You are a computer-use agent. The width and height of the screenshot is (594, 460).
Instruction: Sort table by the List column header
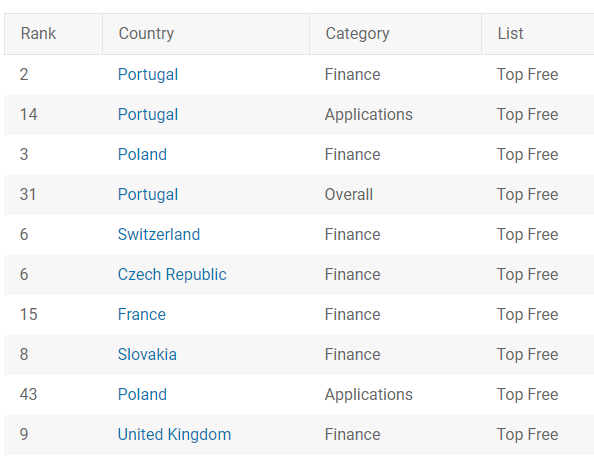[x=510, y=34]
